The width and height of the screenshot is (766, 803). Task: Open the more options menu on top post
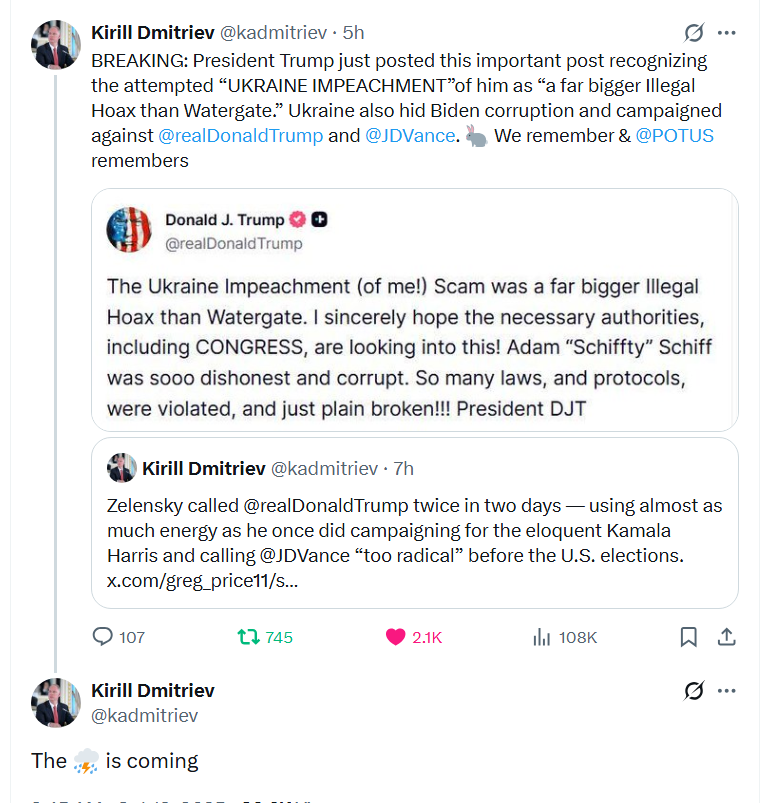pyautogui.click(x=727, y=33)
